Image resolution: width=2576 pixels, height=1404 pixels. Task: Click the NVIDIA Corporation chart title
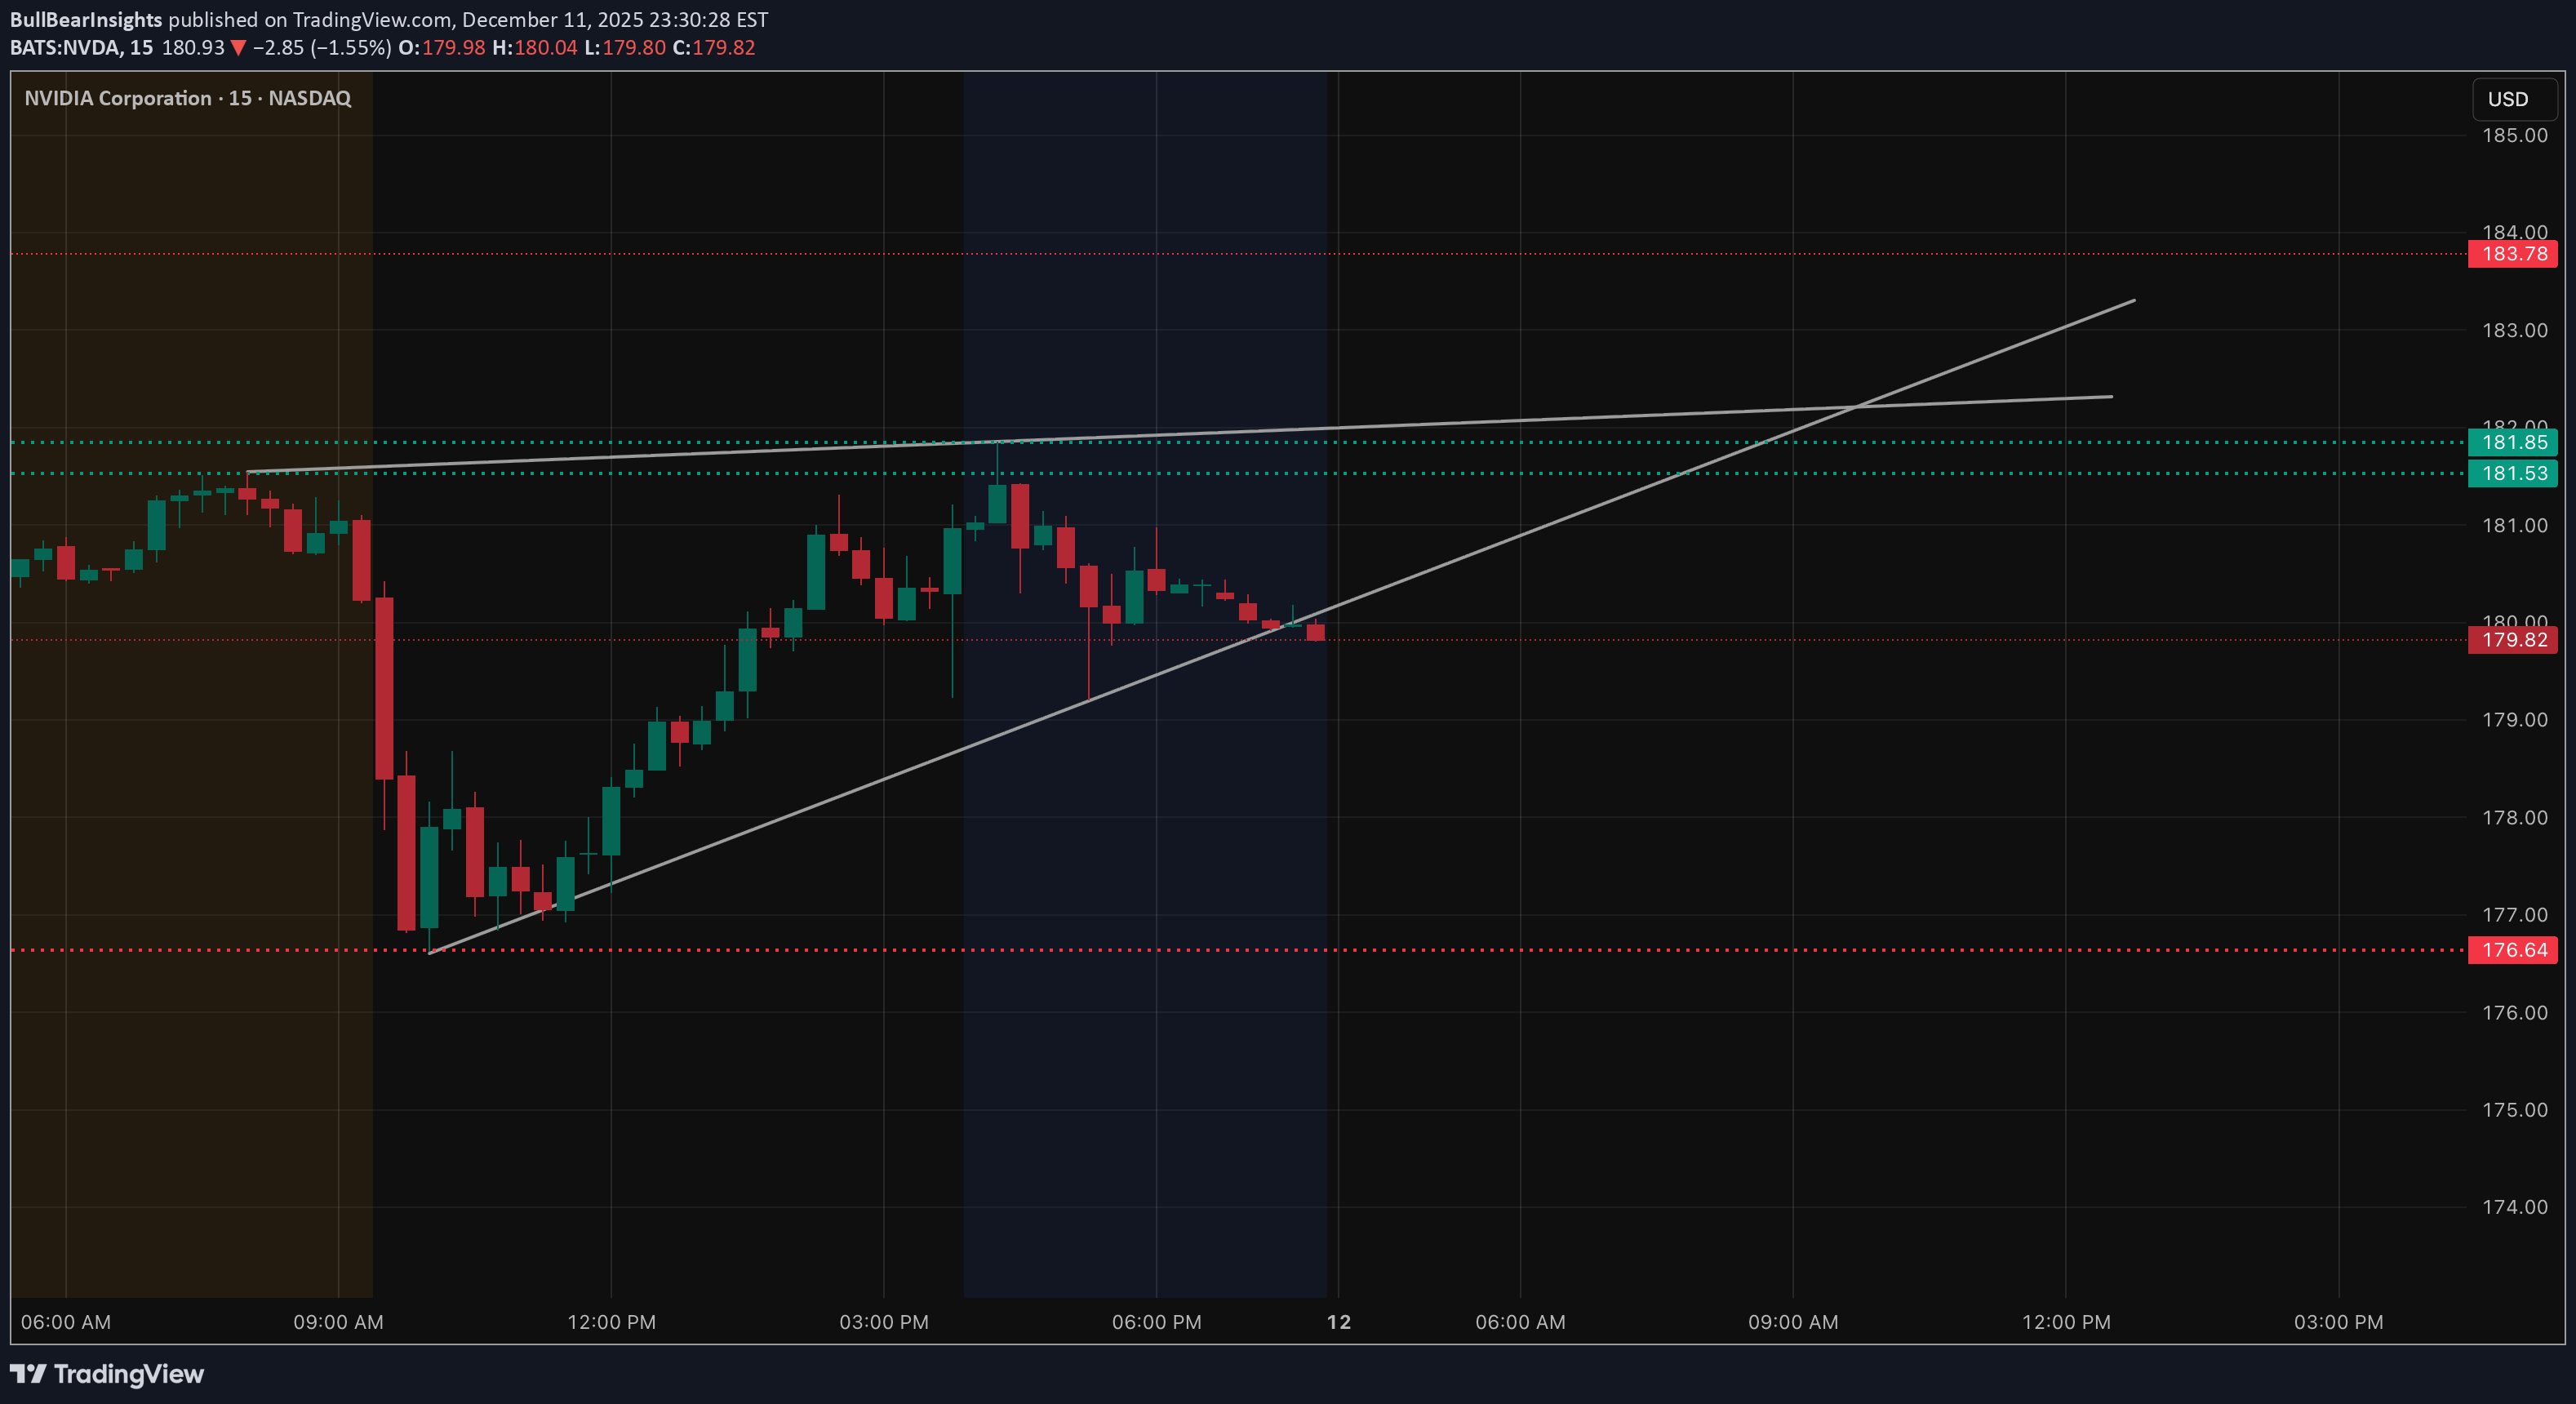(x=120, y=98)
